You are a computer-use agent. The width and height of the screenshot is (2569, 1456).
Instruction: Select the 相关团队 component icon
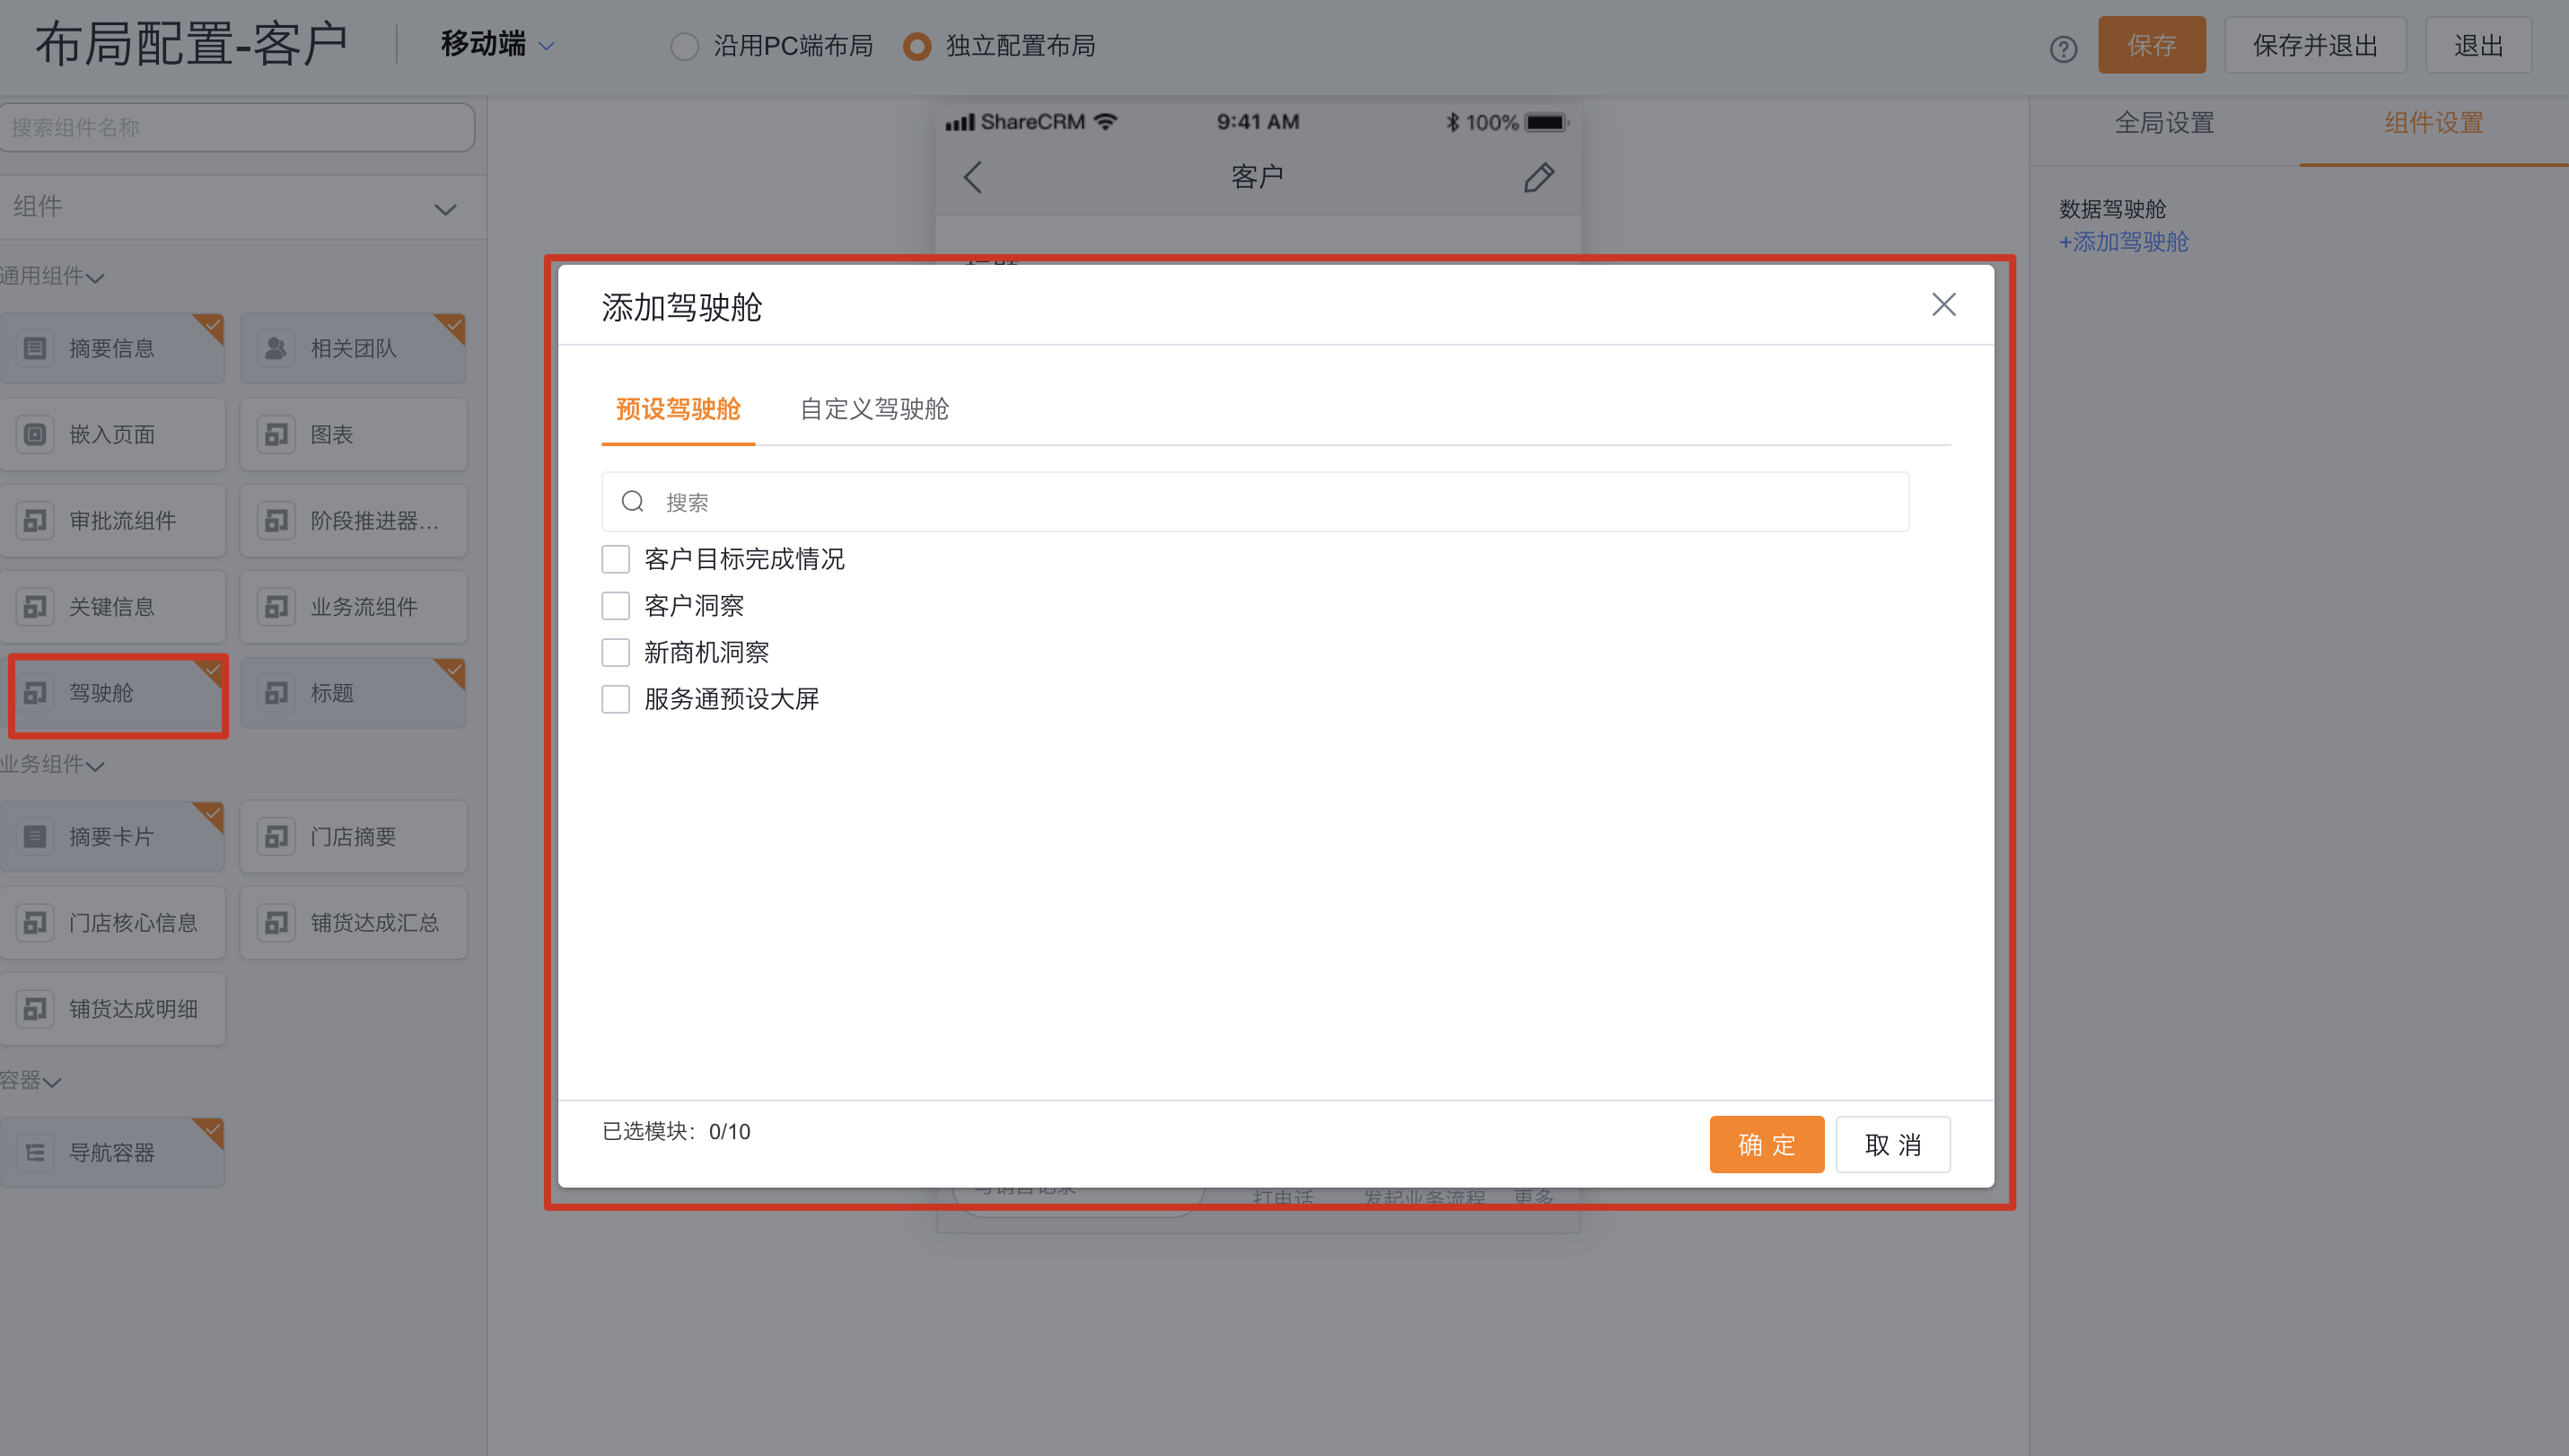coord(276,348)
